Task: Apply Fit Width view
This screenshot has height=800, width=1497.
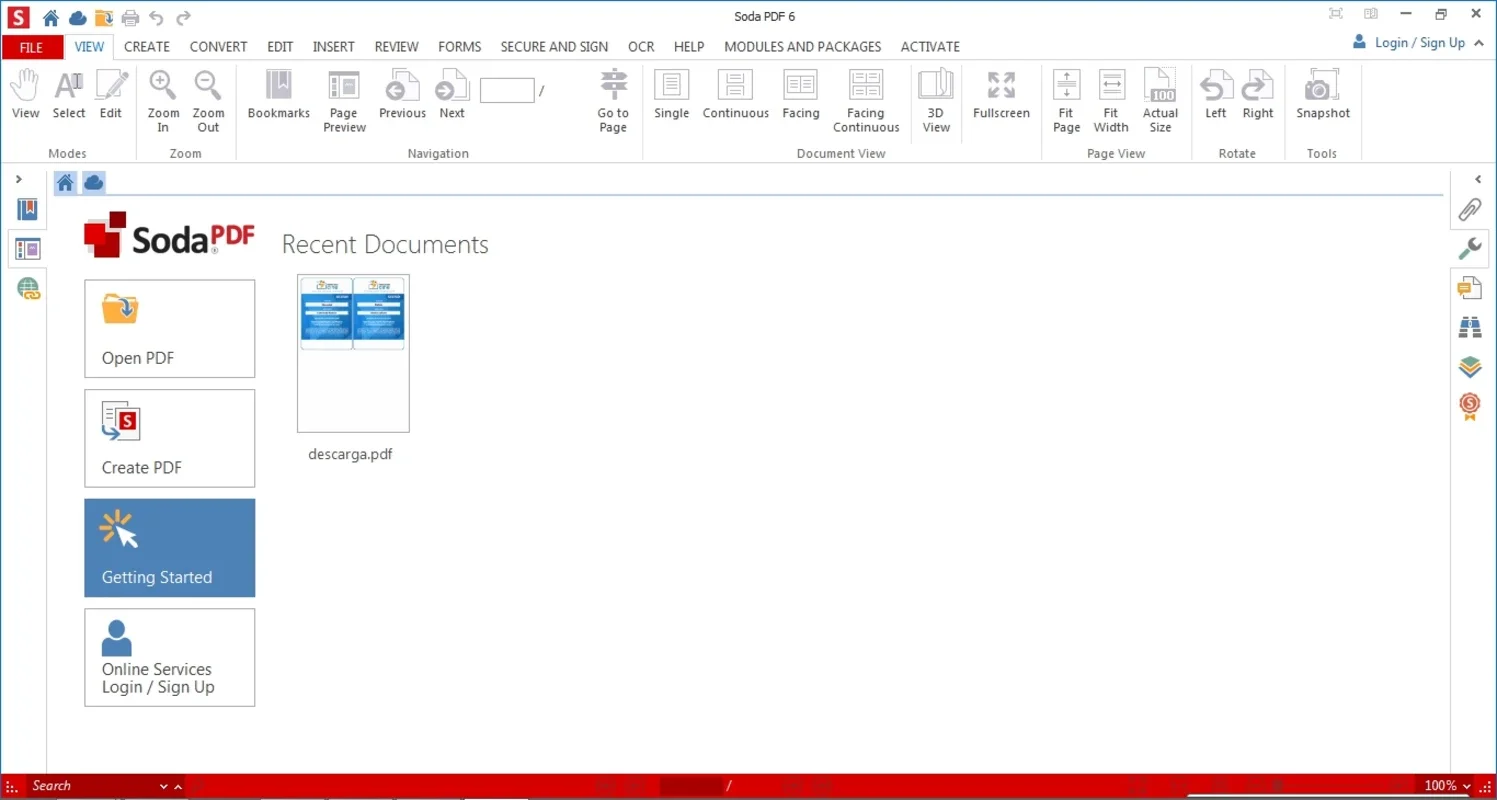Action: 1111,101
